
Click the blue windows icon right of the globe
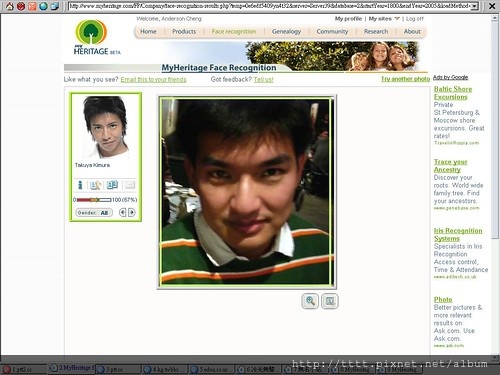point(55,6)
